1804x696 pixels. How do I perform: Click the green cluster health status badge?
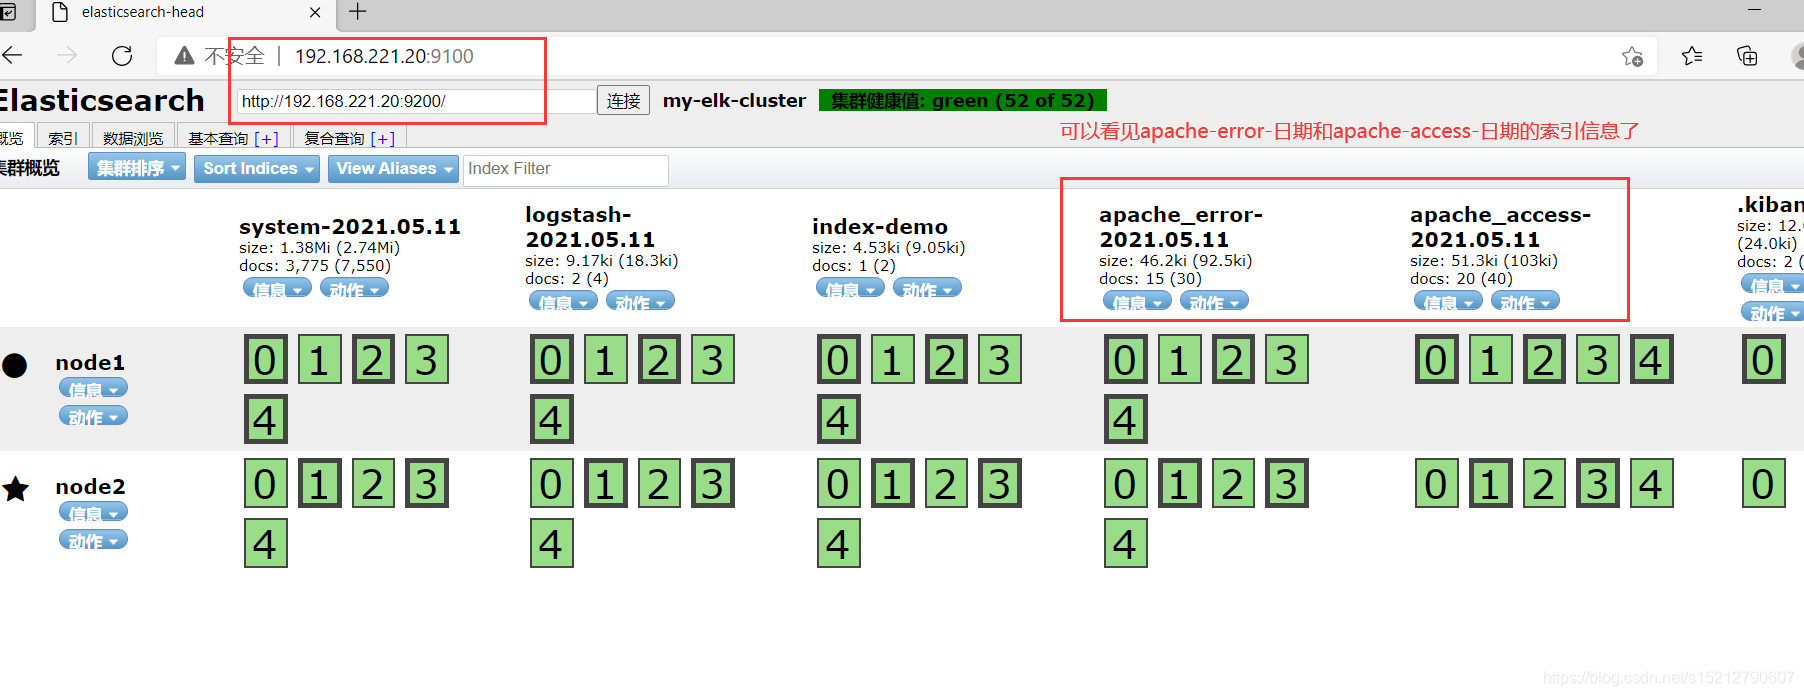click(962, 101)
